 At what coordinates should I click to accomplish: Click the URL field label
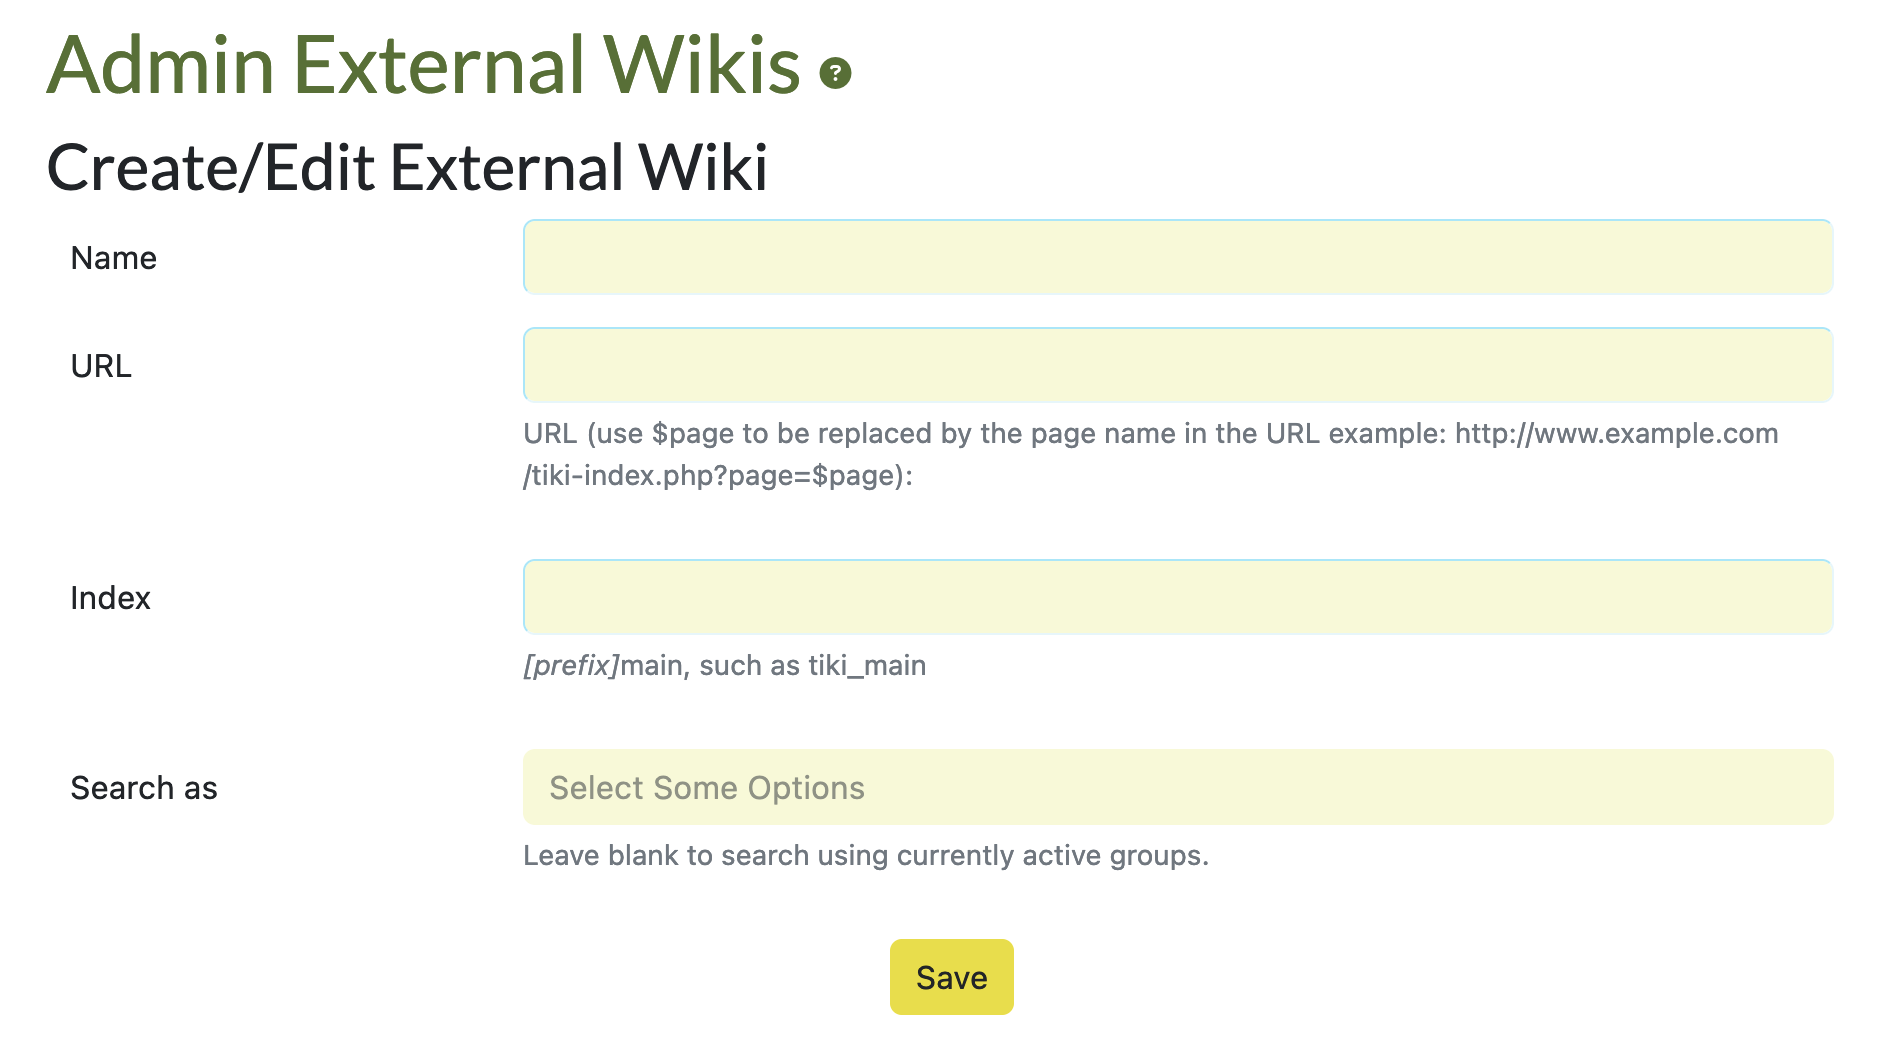101,366
